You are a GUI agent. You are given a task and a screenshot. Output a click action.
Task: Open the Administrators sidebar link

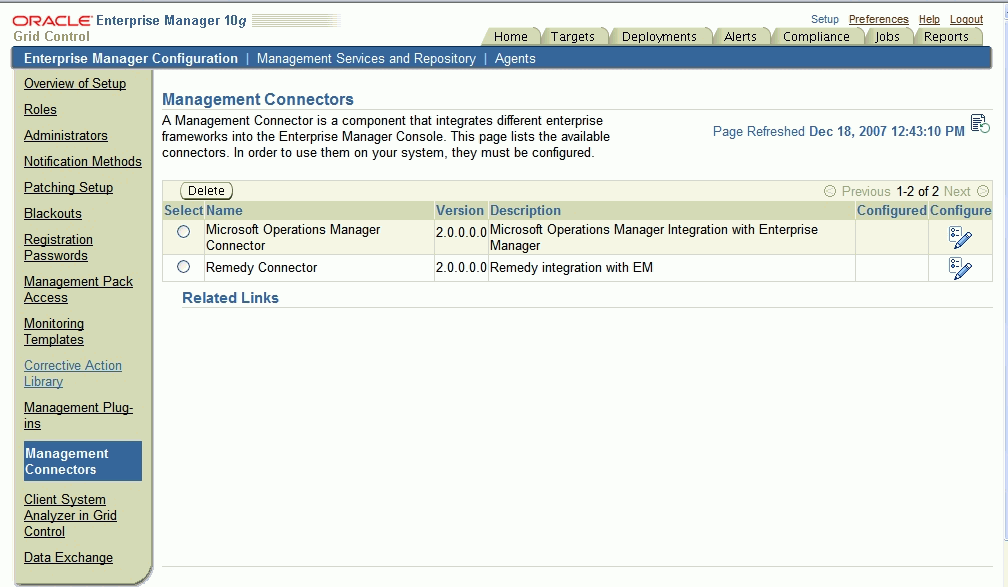[x=66, y=136]
